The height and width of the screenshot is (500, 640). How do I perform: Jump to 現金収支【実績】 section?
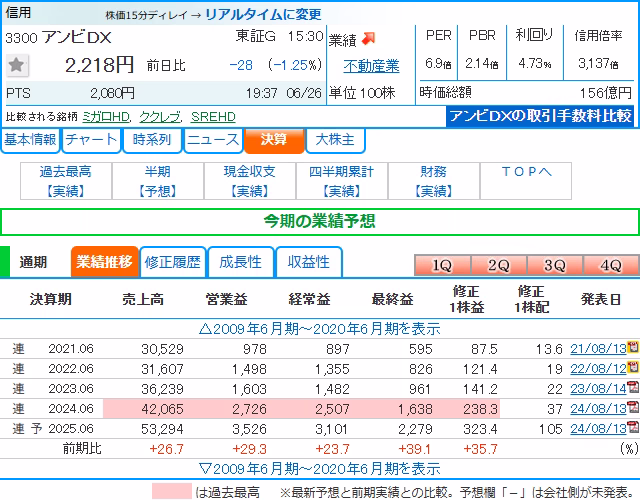(250, 181)
